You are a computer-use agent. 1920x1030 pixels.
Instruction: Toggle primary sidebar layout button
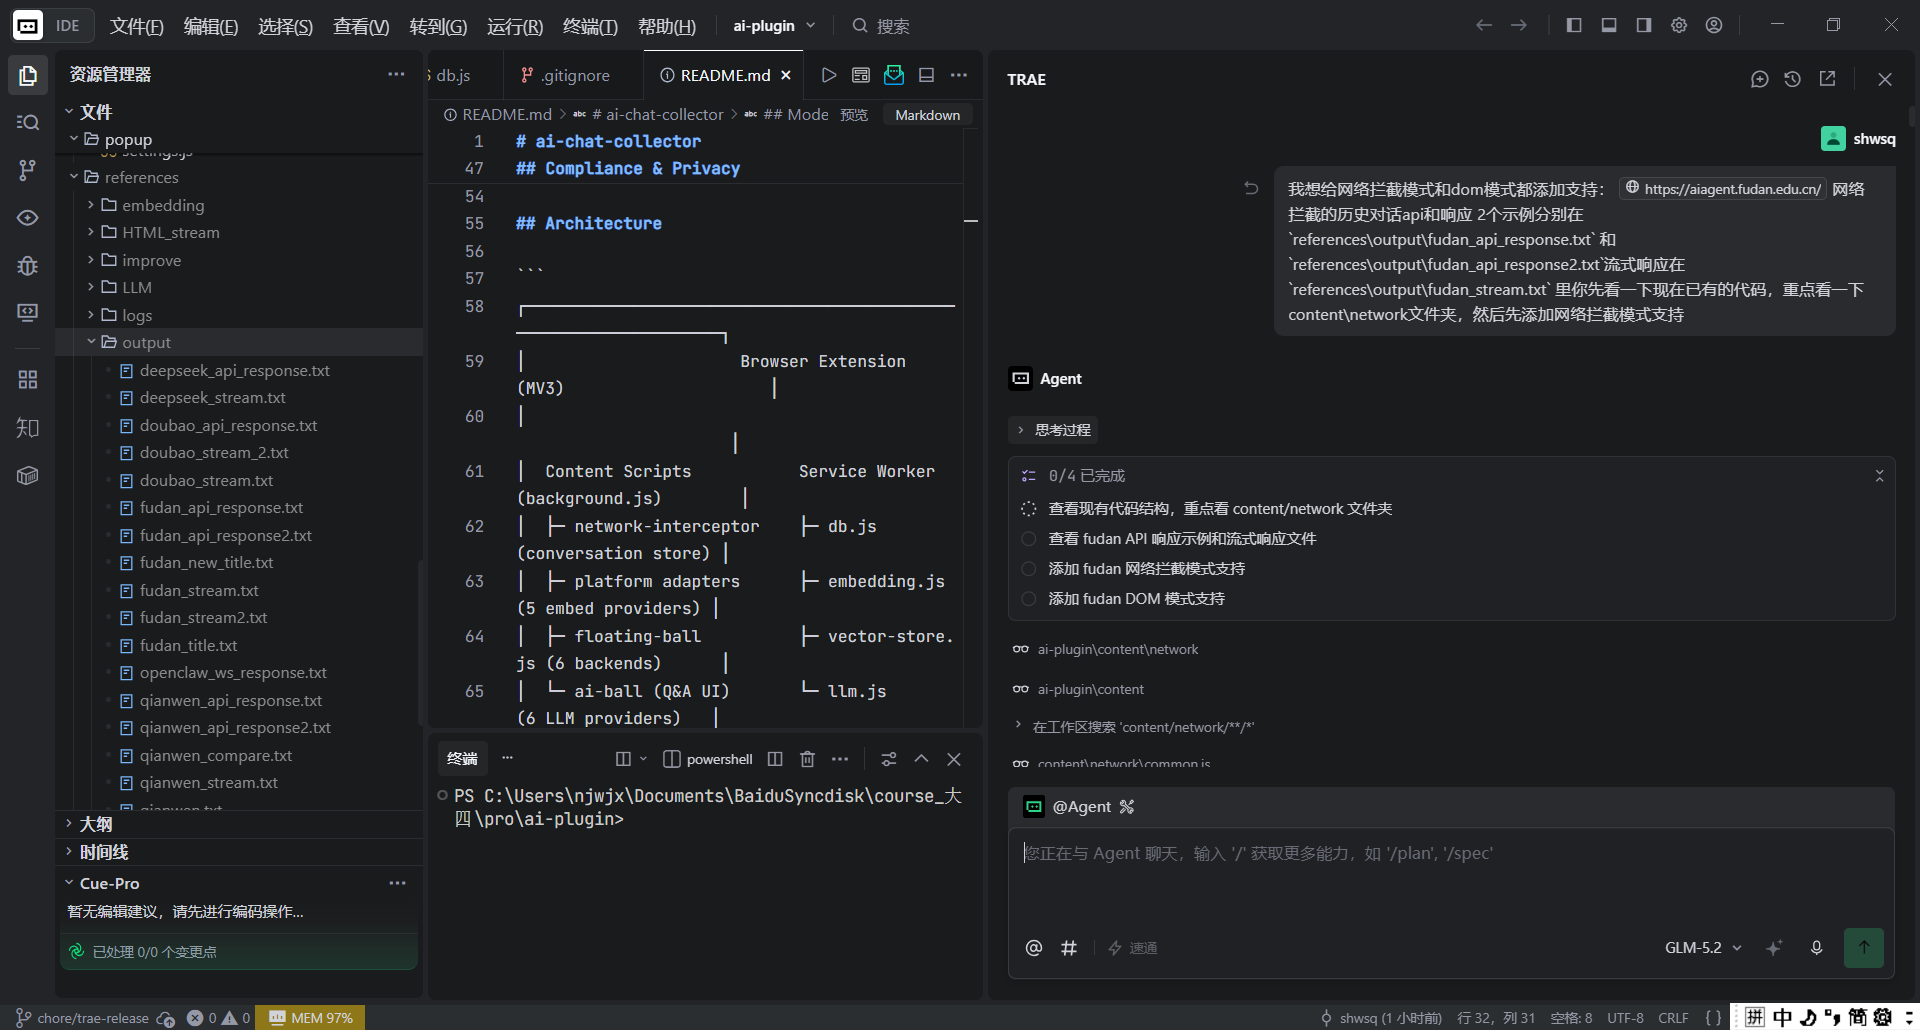point(1574,26)
